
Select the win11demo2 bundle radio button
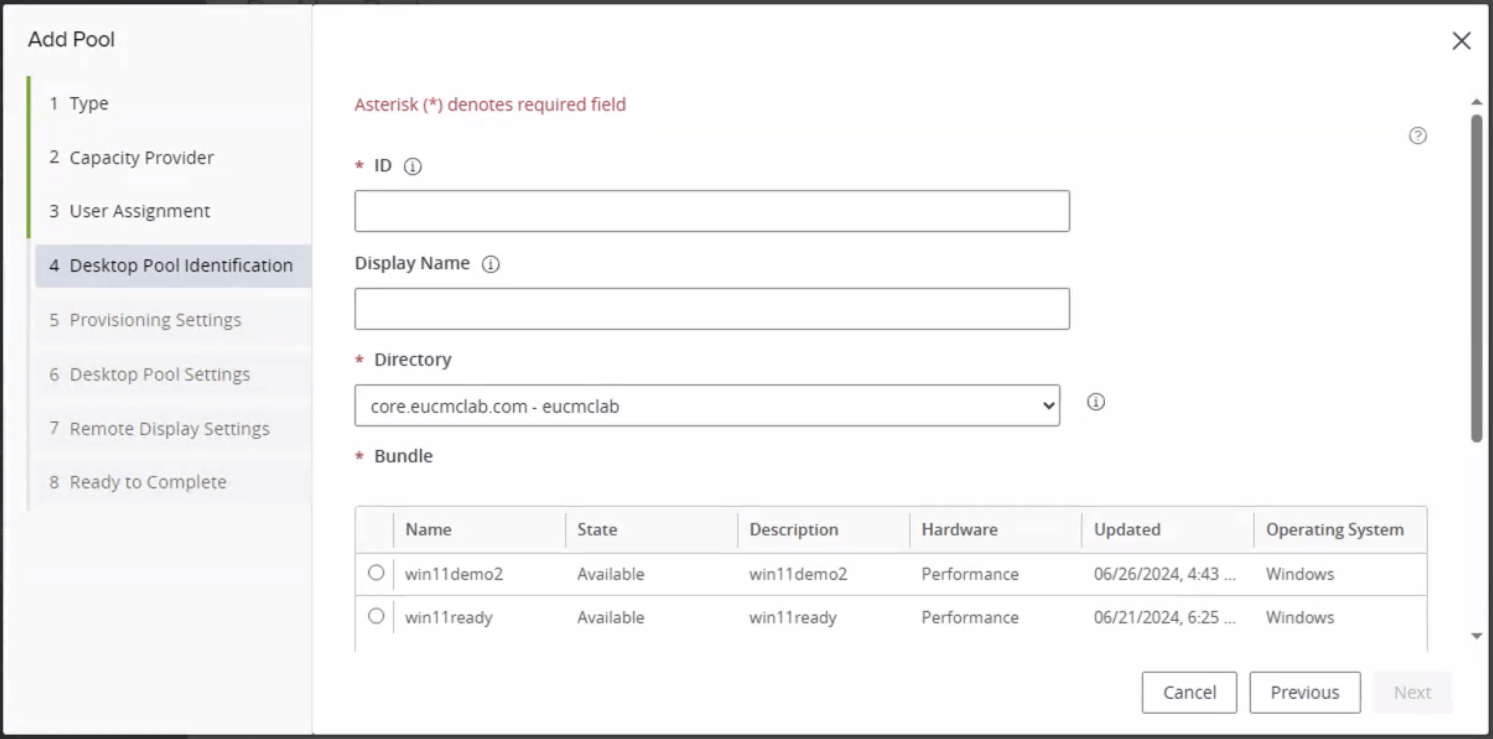click(x=376, y=573)
